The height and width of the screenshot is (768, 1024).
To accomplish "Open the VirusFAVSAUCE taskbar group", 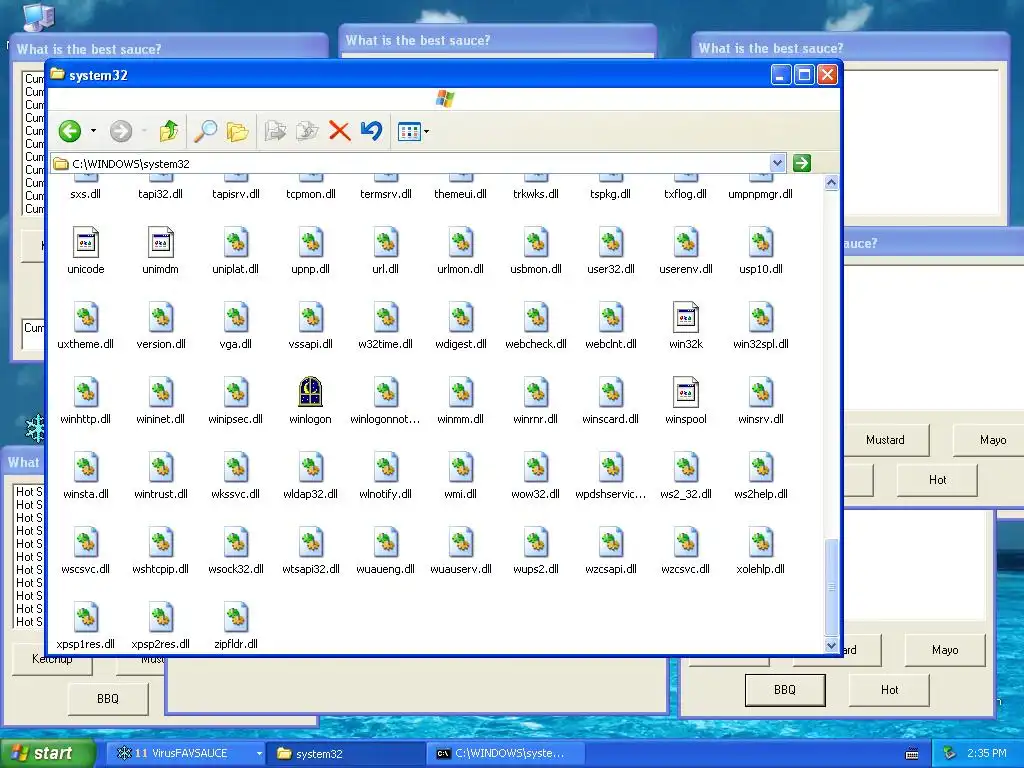I will (x=186, y=754).
